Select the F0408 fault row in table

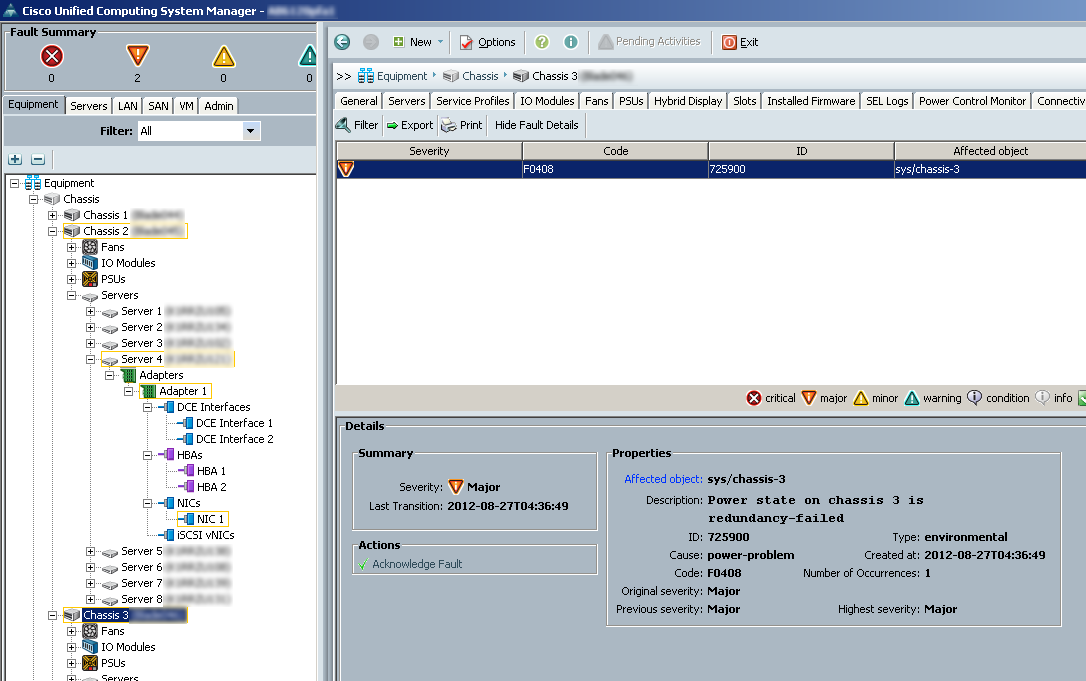(615, 169)
